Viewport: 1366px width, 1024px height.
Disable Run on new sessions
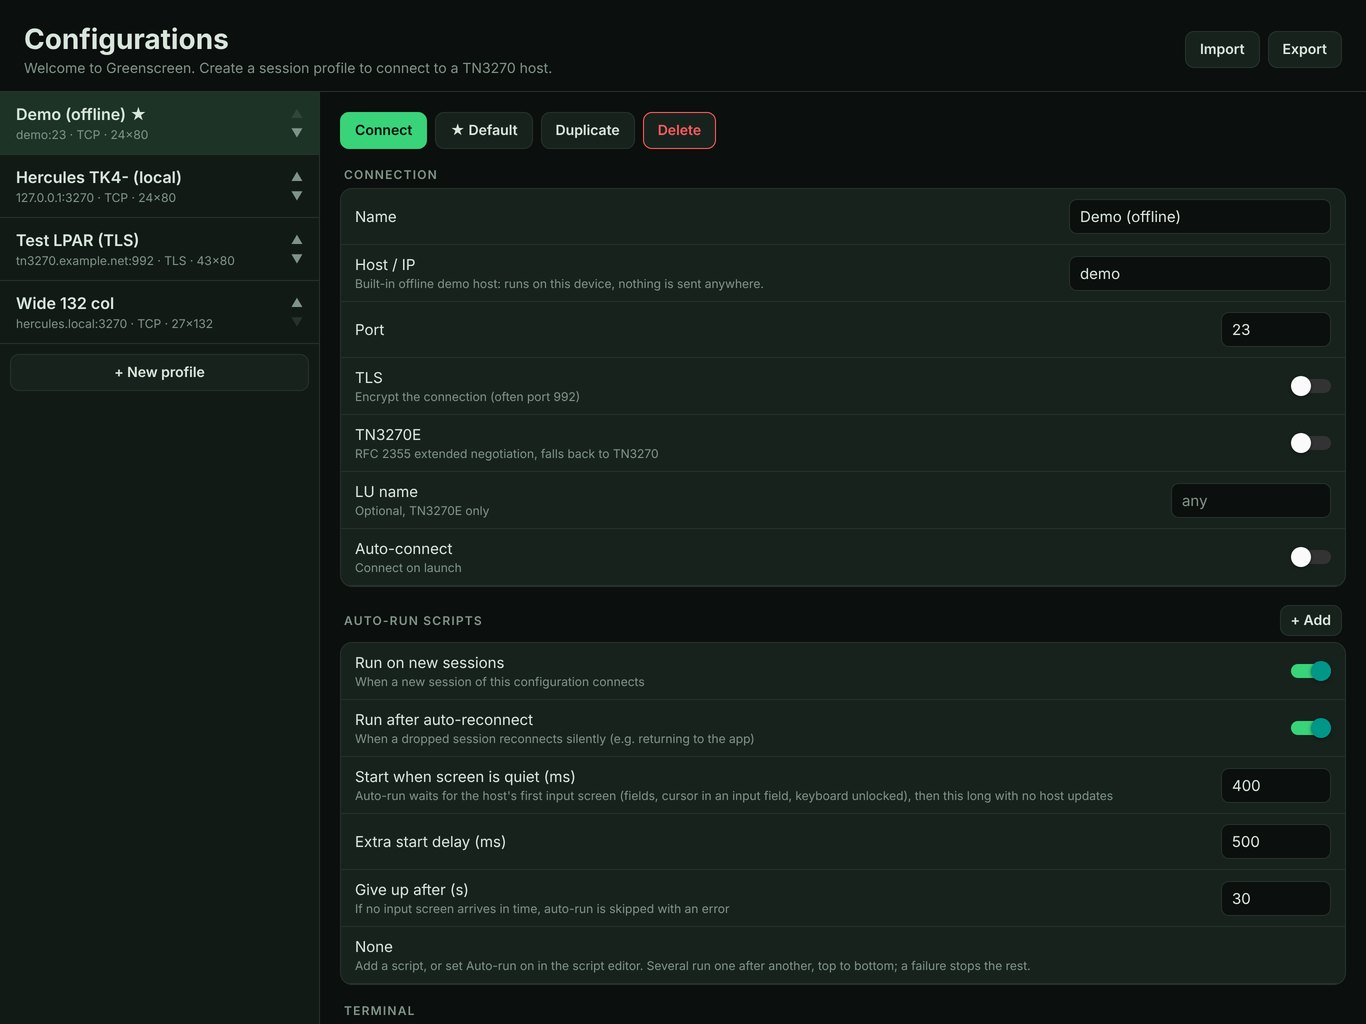pyautogui.click(x=1310, y=671)
